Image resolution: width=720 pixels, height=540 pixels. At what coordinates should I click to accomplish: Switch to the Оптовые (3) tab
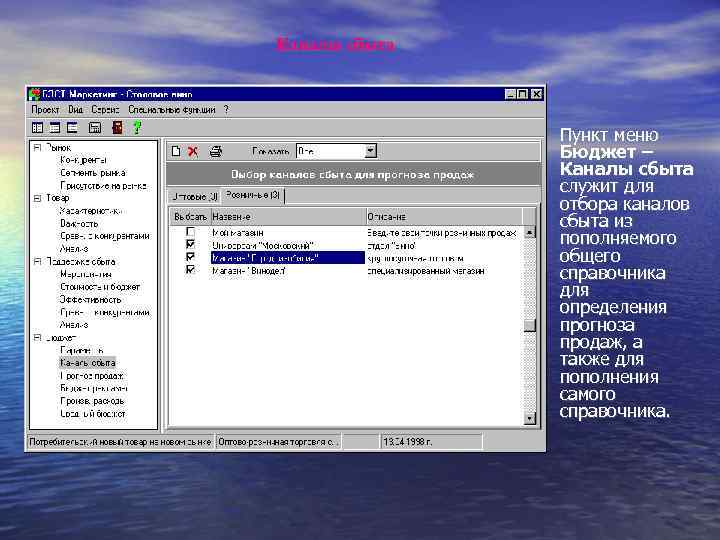194,197
